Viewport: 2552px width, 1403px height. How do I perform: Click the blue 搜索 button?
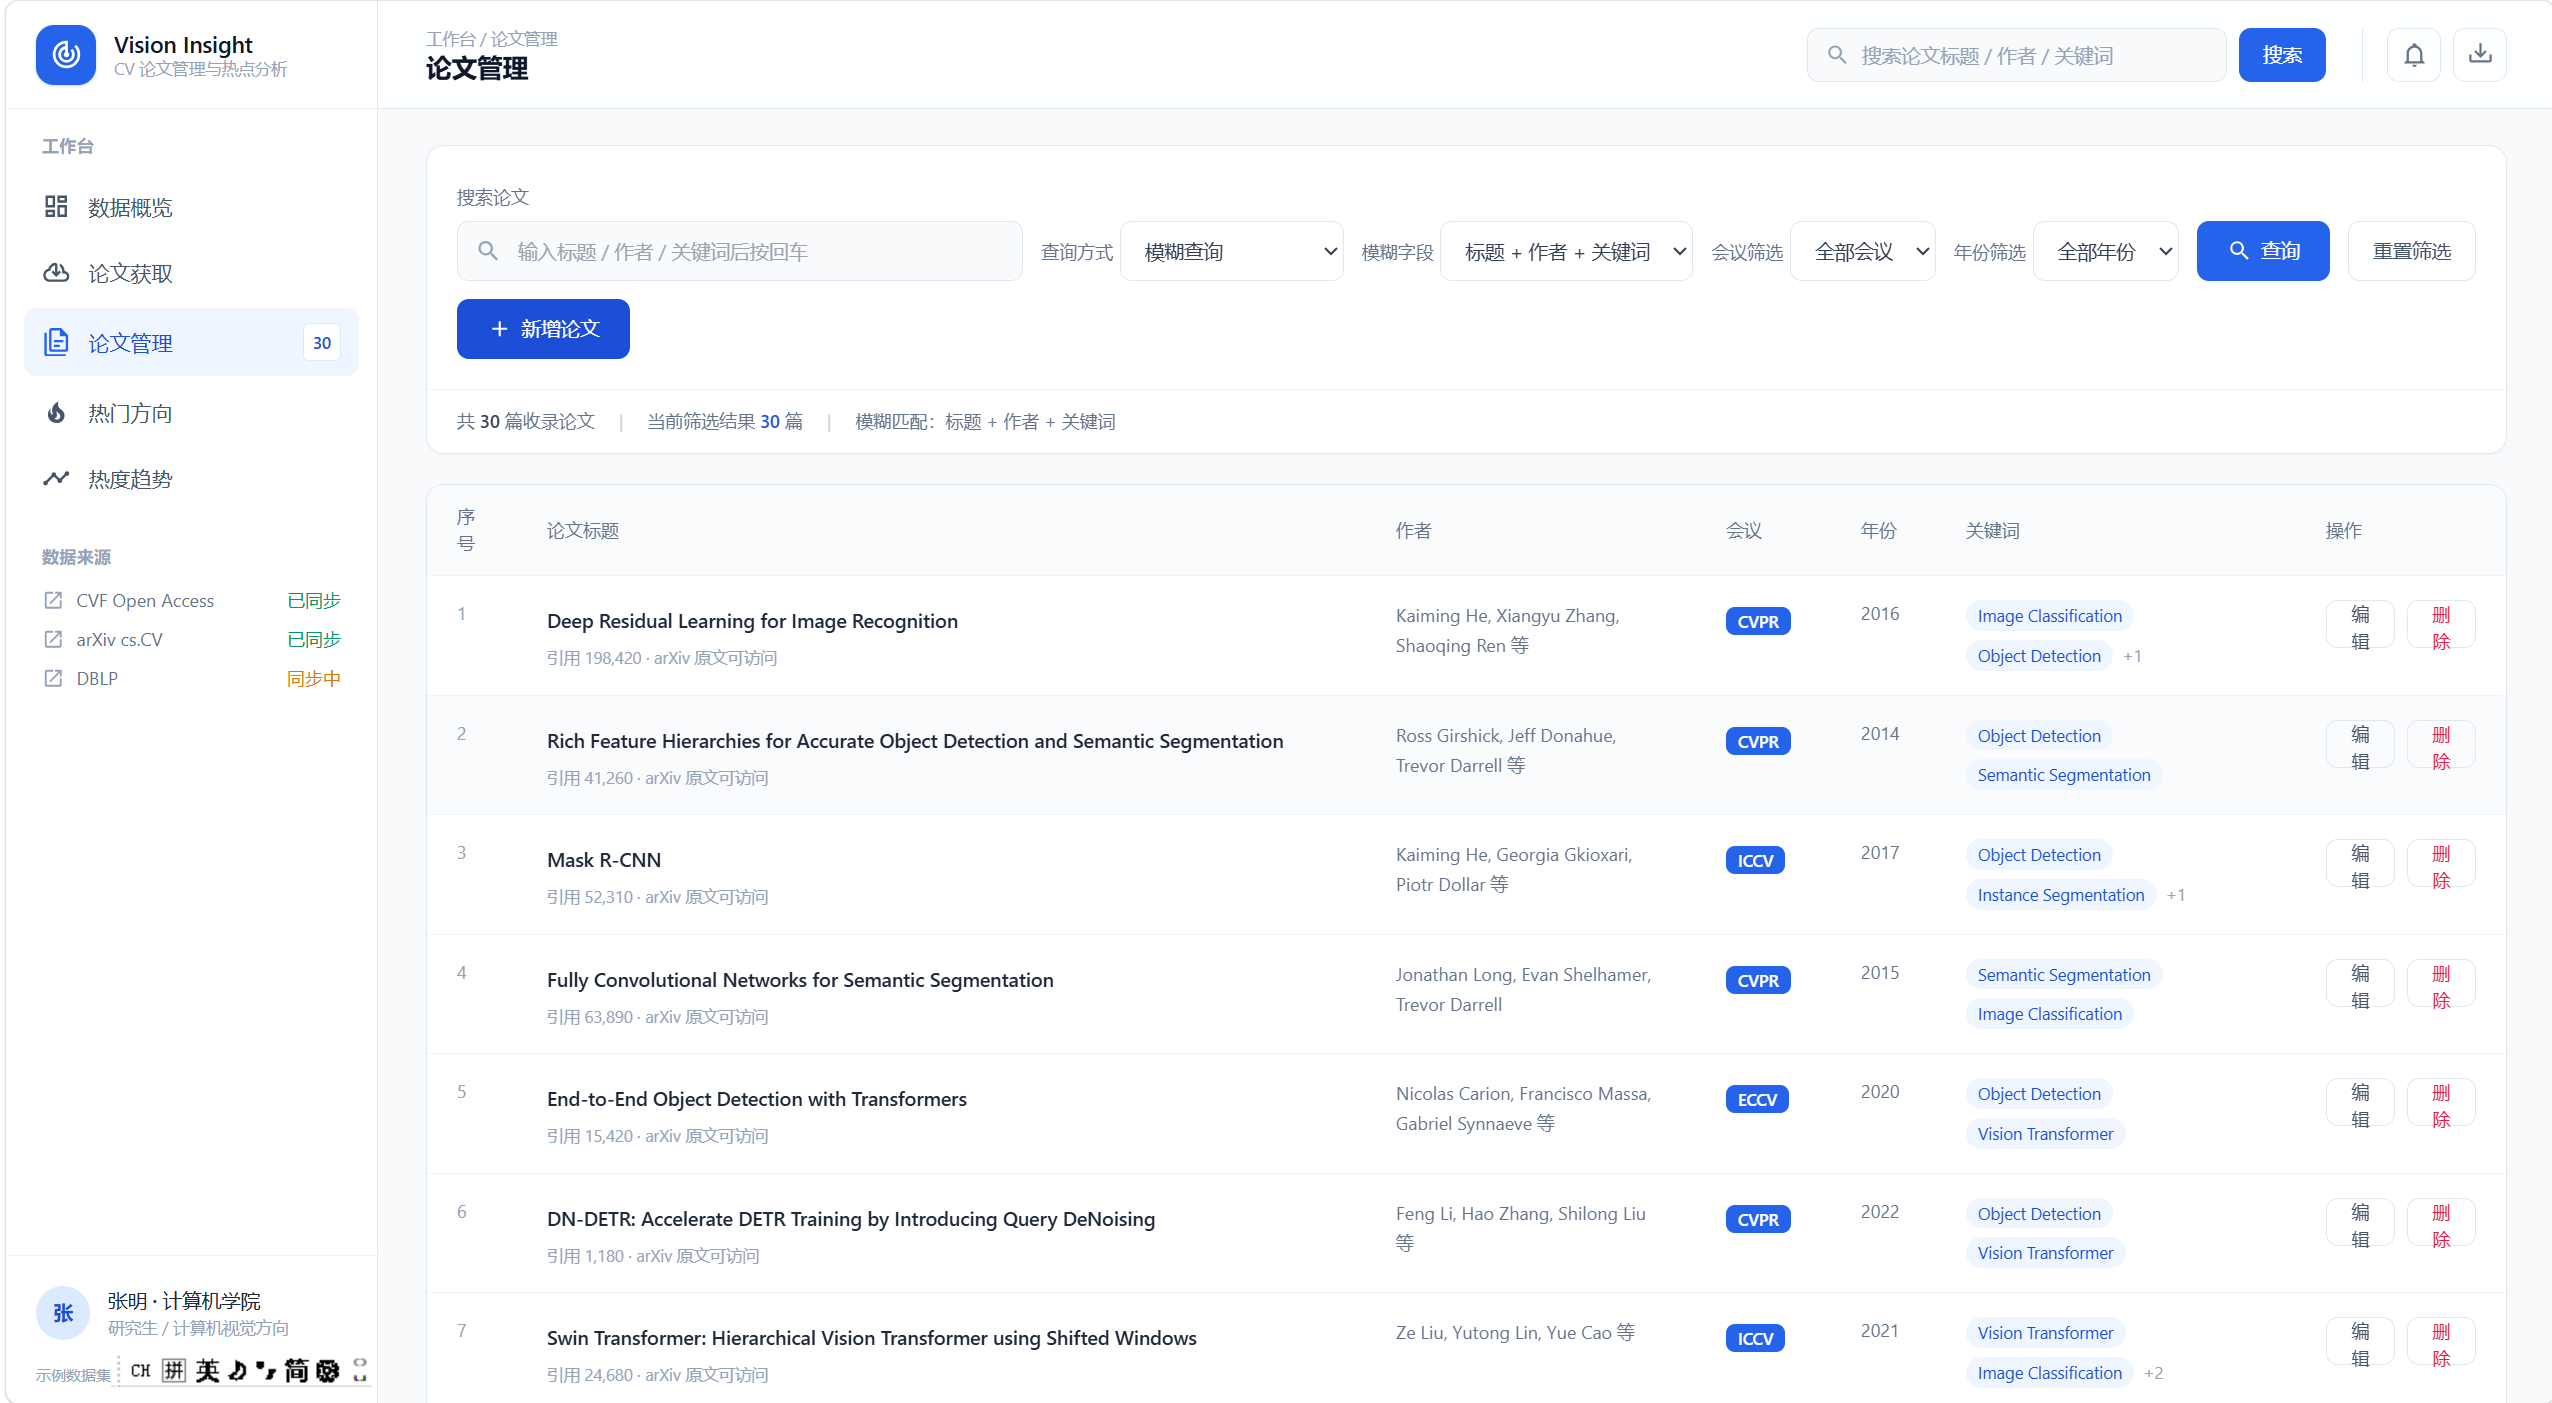point(2282,55)
